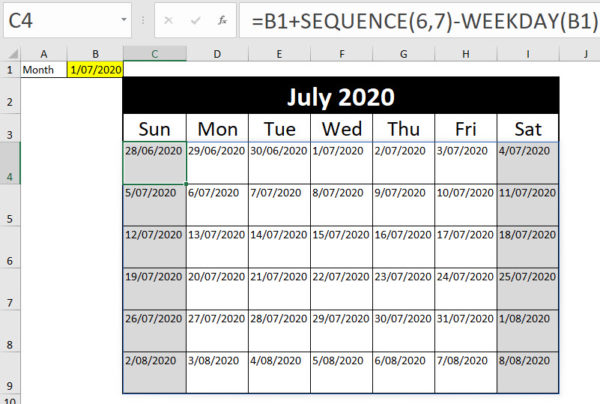Open the Name Box dropdown arrow
The height and width of the screenshot is (404, 600).
point(124,20)
